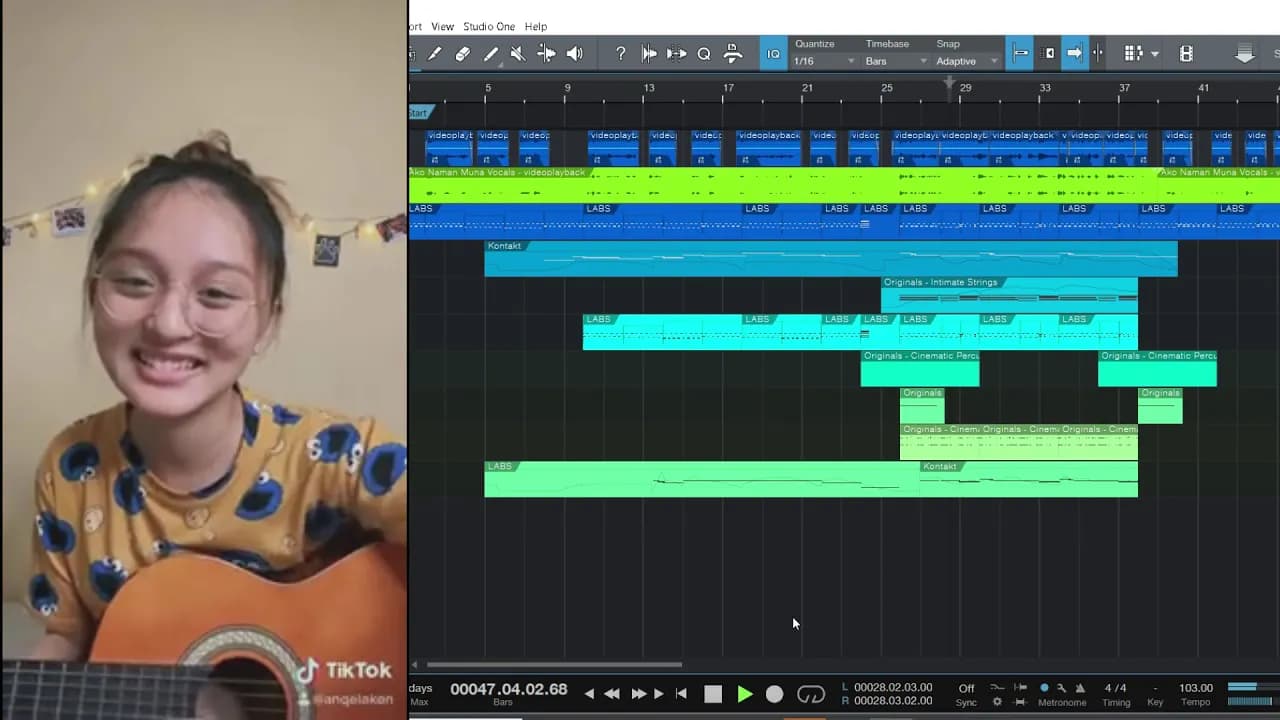Screen dimensions: 1280x720
Task: Click bar 29 on the timeline ruler
Action: pyautogui.click(x=965, y=88)
